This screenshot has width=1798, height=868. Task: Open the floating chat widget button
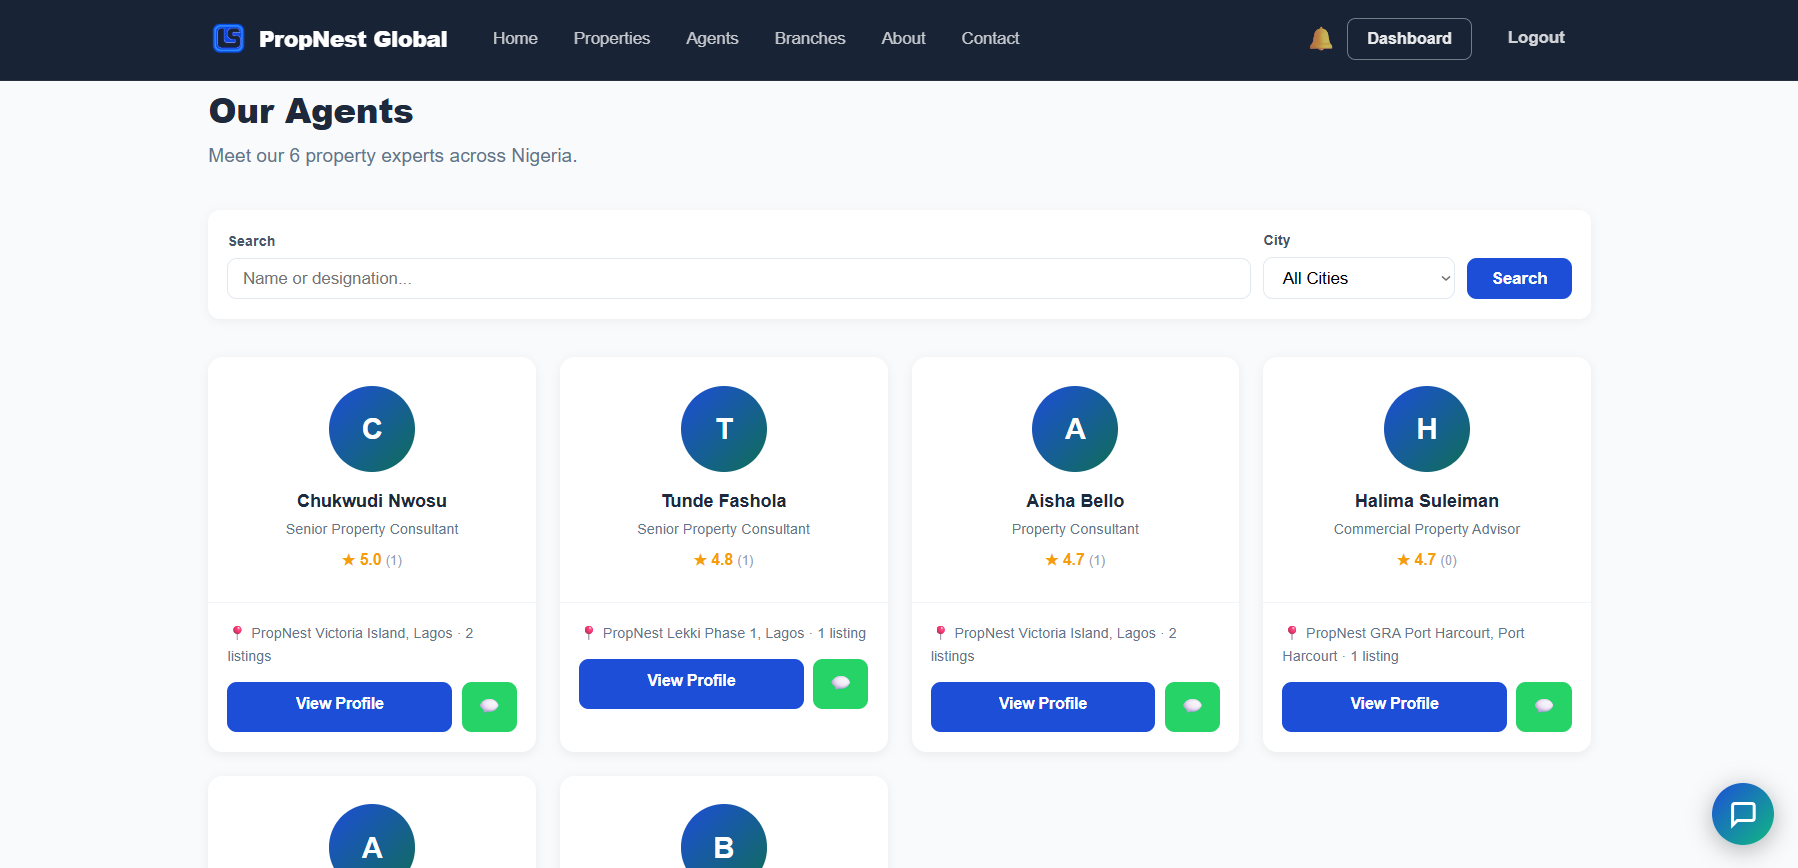point(1742,813)
